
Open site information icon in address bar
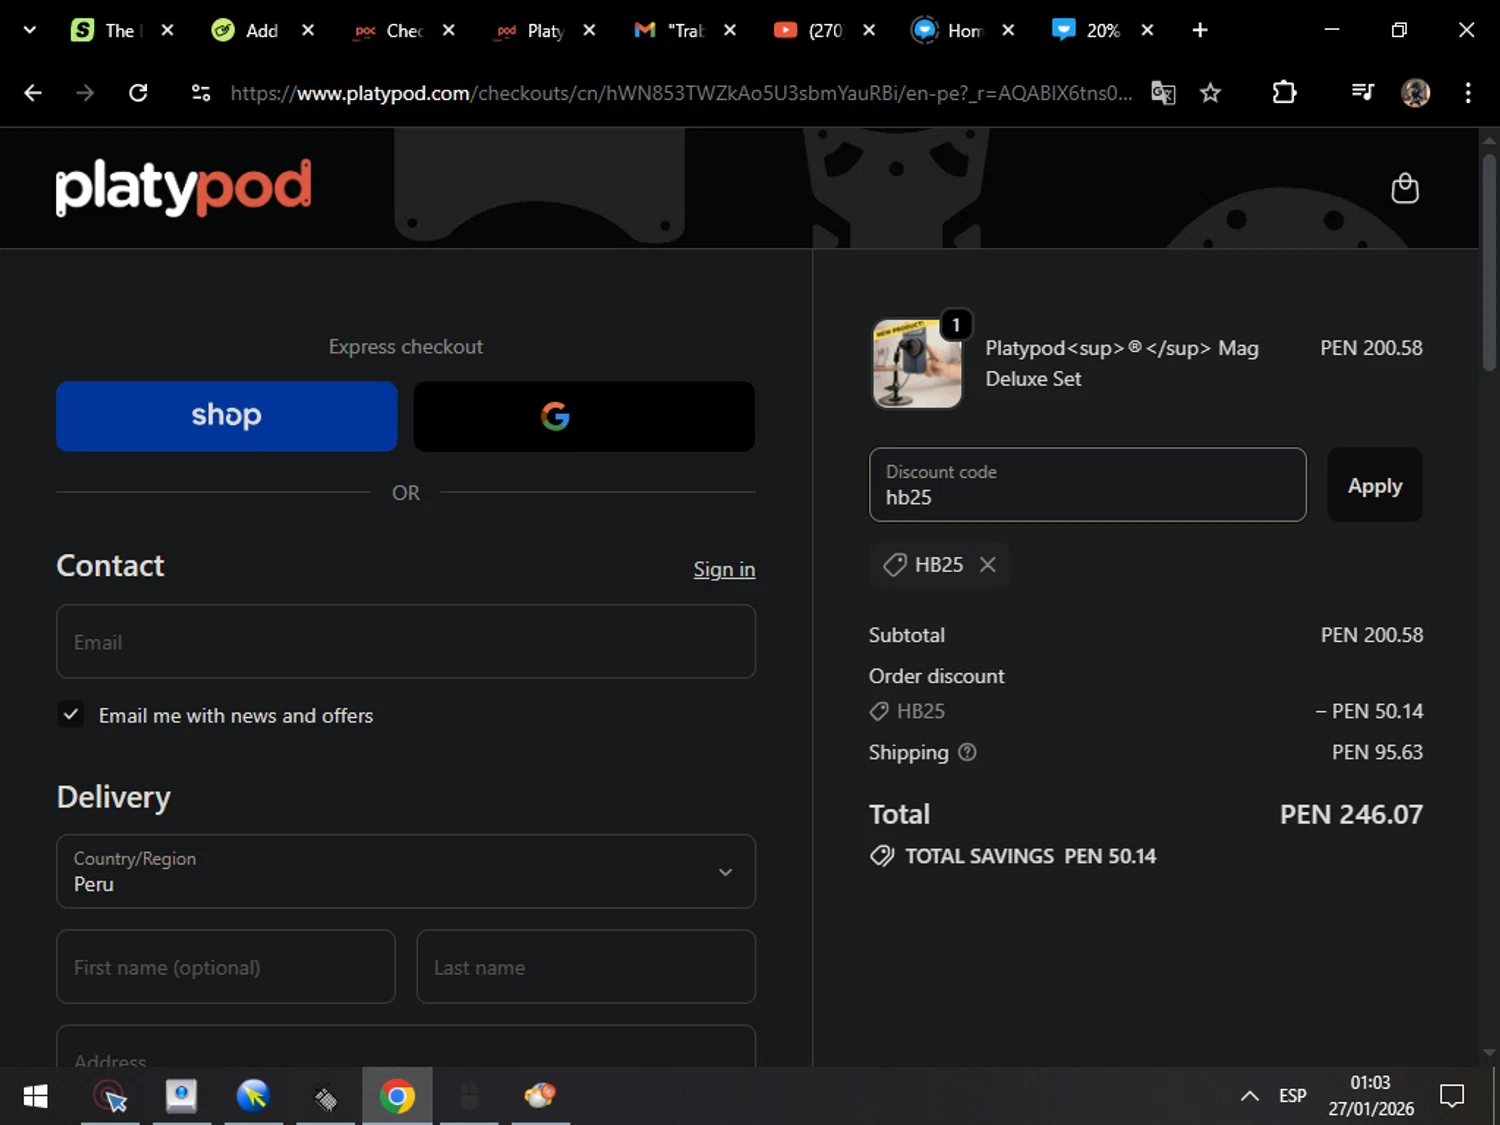point(201,93)
